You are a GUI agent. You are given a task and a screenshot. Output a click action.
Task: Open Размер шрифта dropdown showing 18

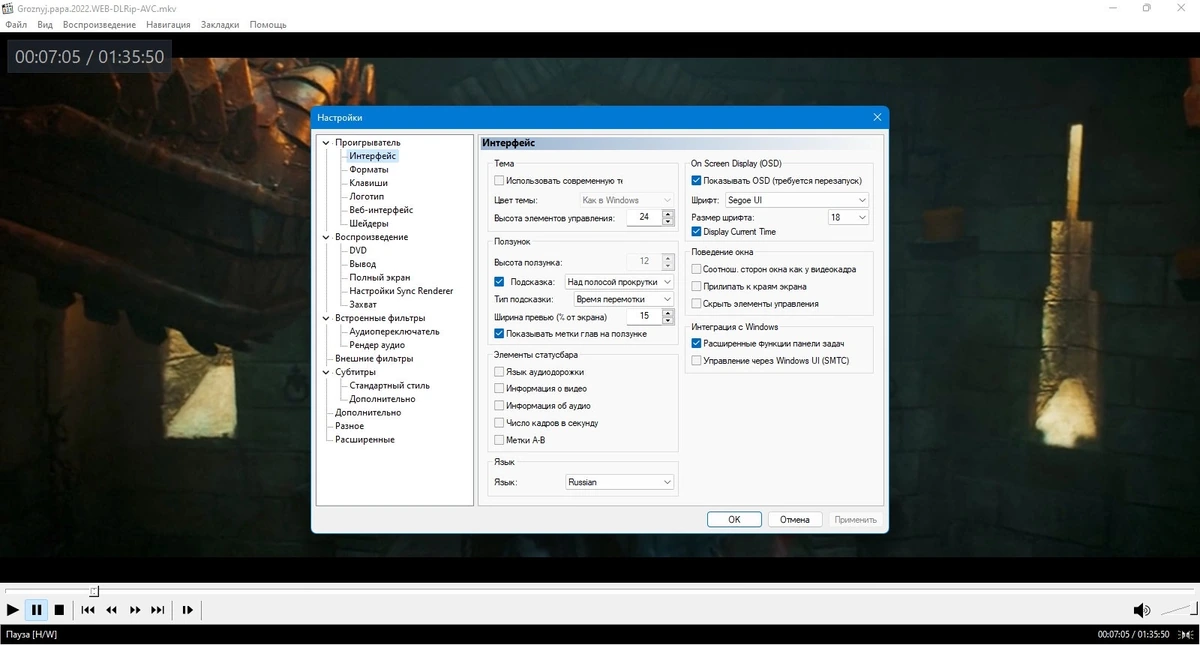pyautogui.click(x=848, y=217)
